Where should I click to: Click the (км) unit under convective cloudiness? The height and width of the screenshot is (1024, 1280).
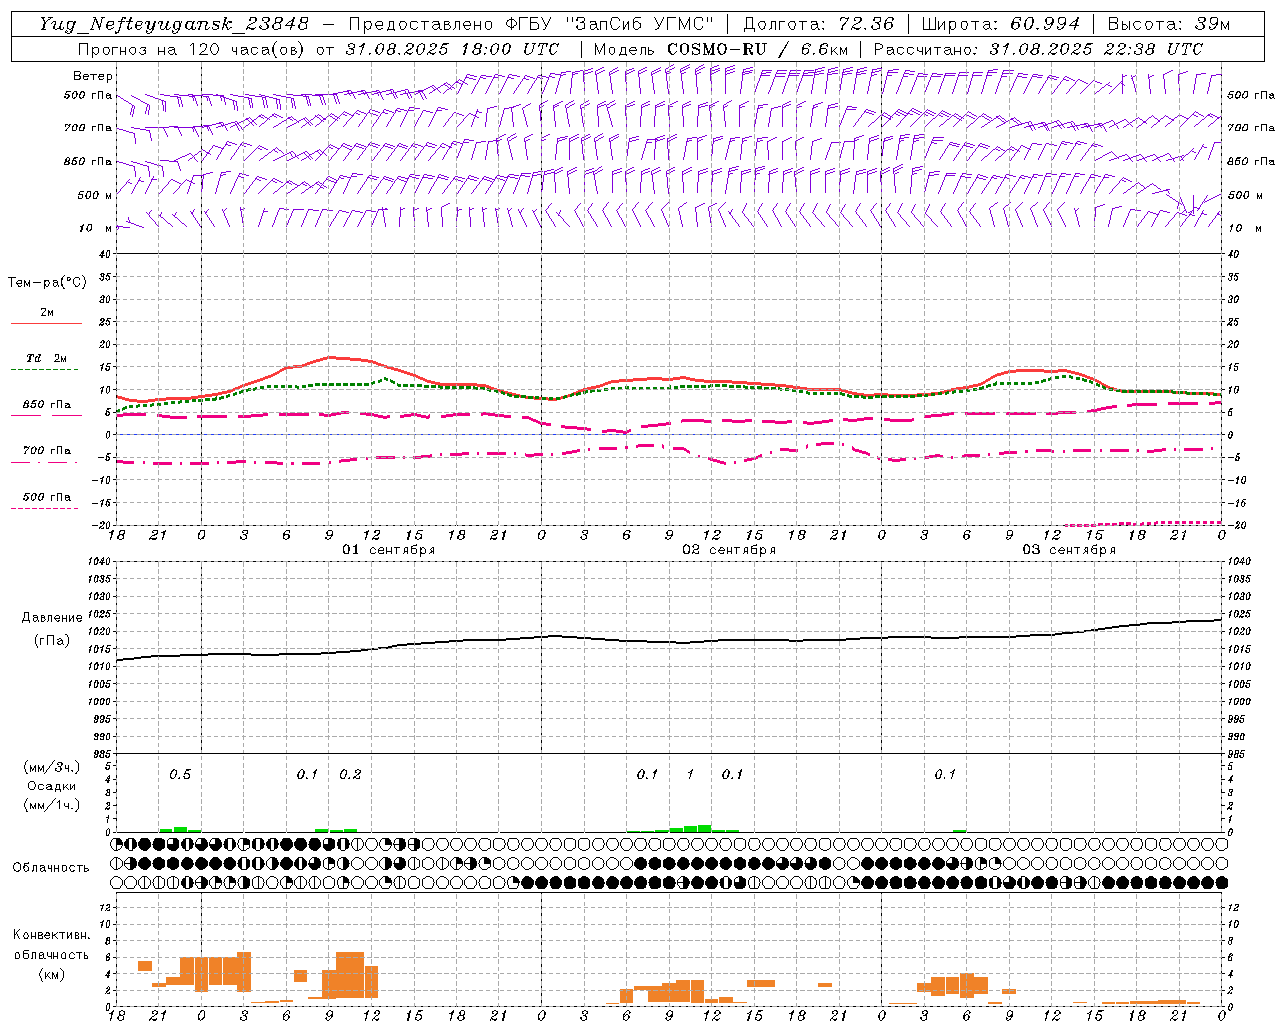pos(52,974)
